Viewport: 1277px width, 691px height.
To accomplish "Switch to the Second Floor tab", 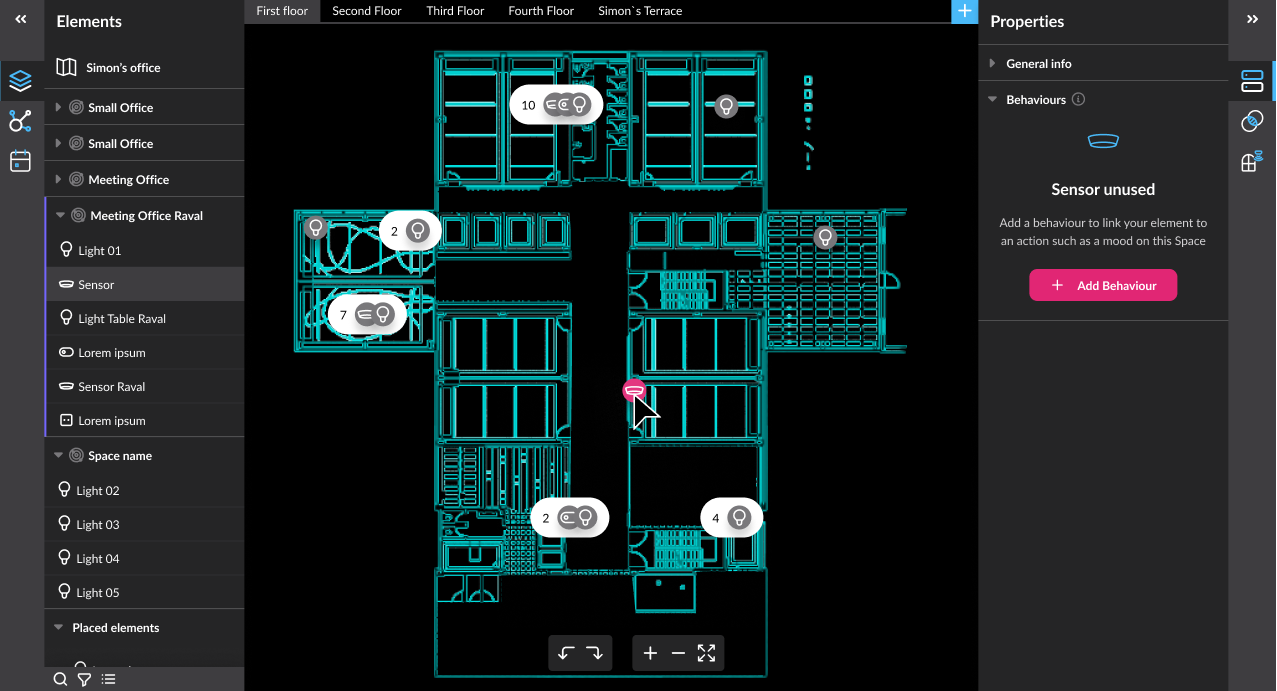I will 366,11.
